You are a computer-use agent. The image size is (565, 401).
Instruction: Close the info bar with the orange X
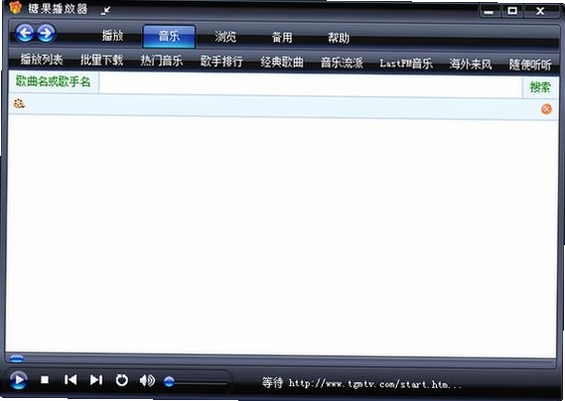pos(546,109)
